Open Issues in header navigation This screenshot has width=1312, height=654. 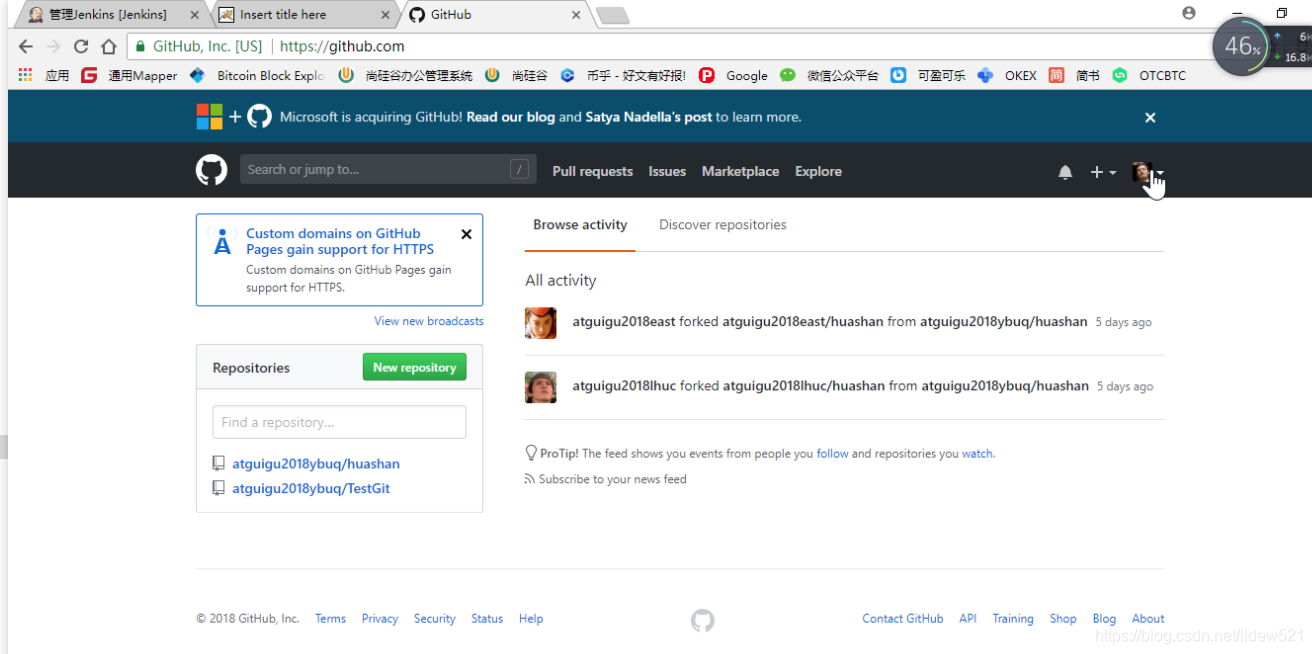(x=667, y=171)
